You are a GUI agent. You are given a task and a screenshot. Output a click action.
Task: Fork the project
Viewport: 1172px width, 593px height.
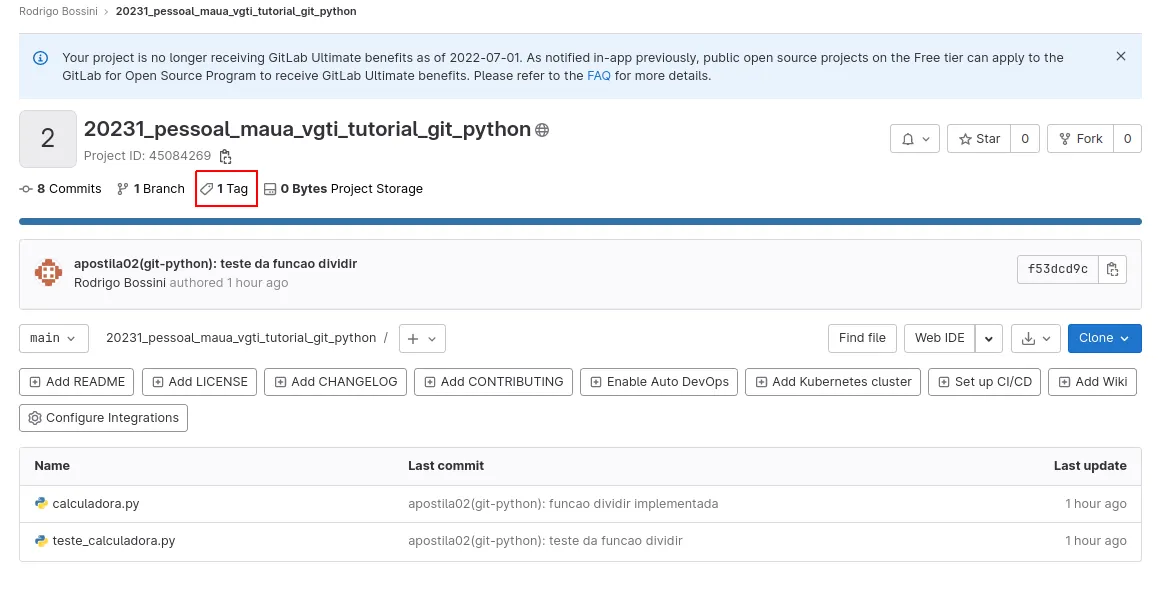pyautogui.click(x=1081, y=139)
